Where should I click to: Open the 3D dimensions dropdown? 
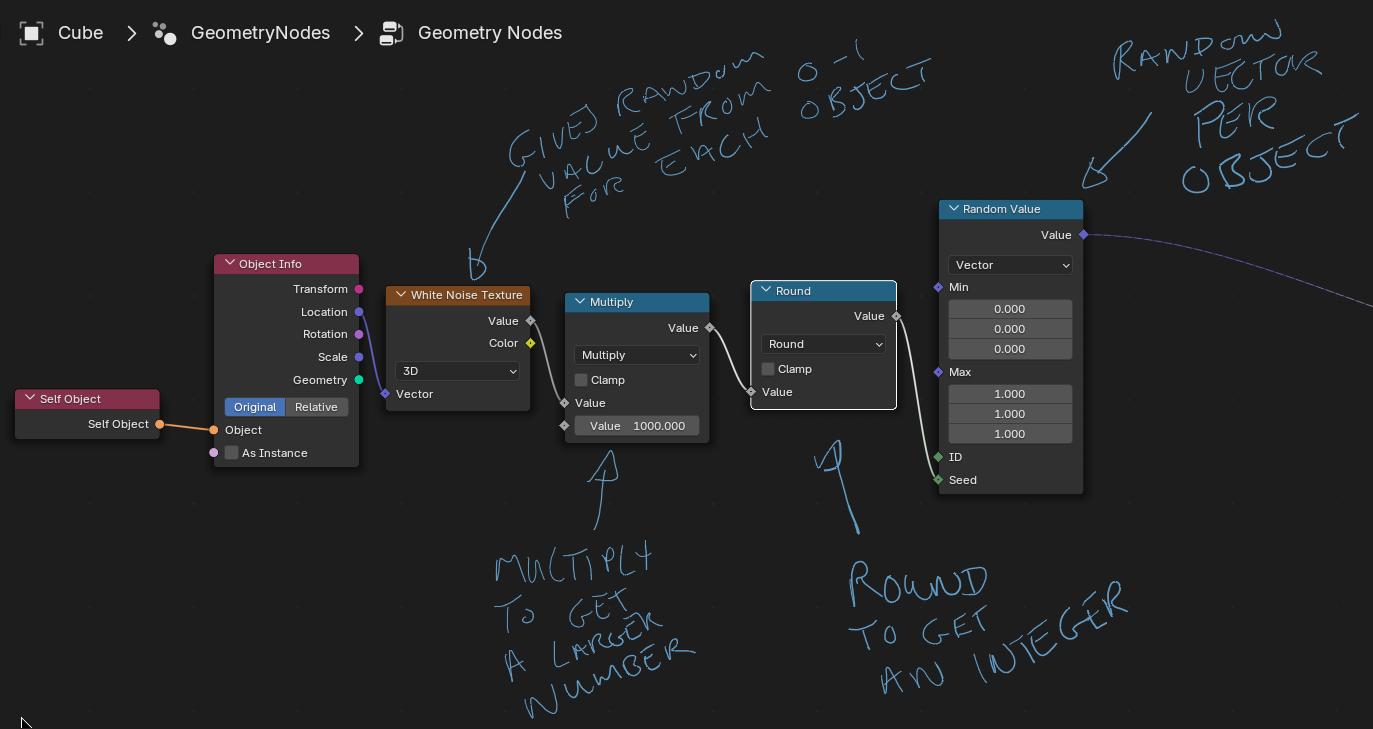(458, 371)
